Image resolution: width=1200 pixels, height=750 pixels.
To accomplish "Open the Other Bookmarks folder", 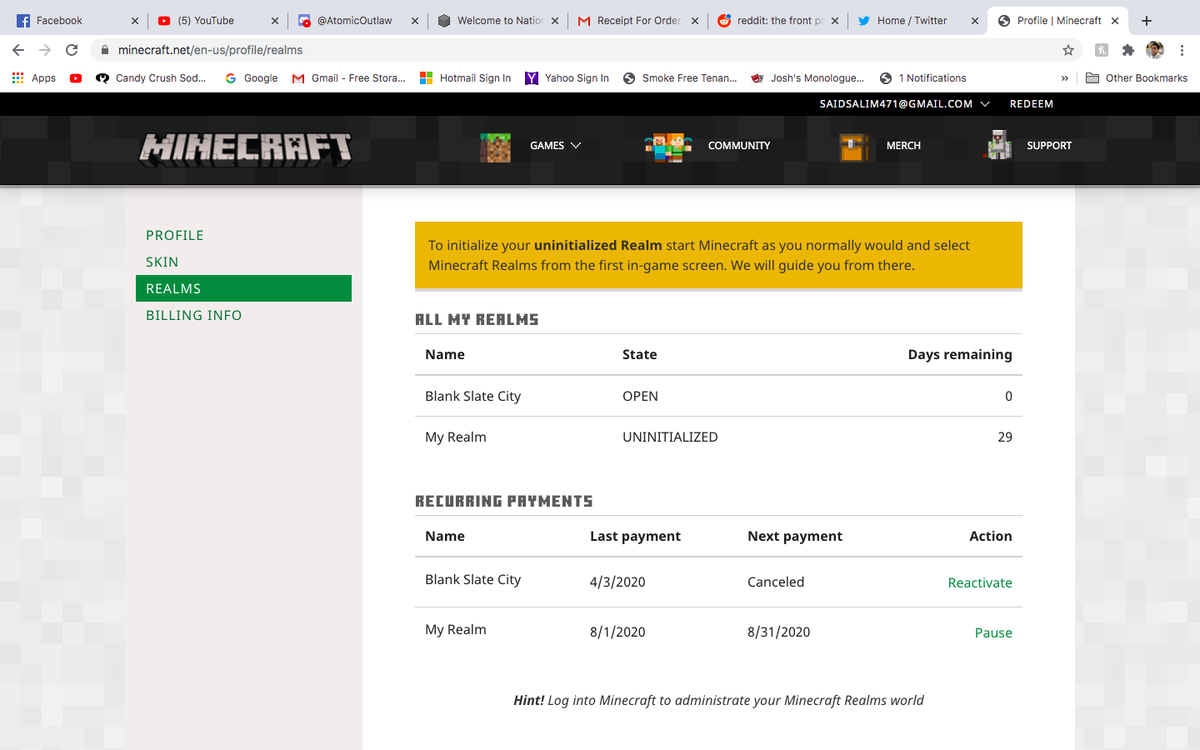I will 1137,78.
